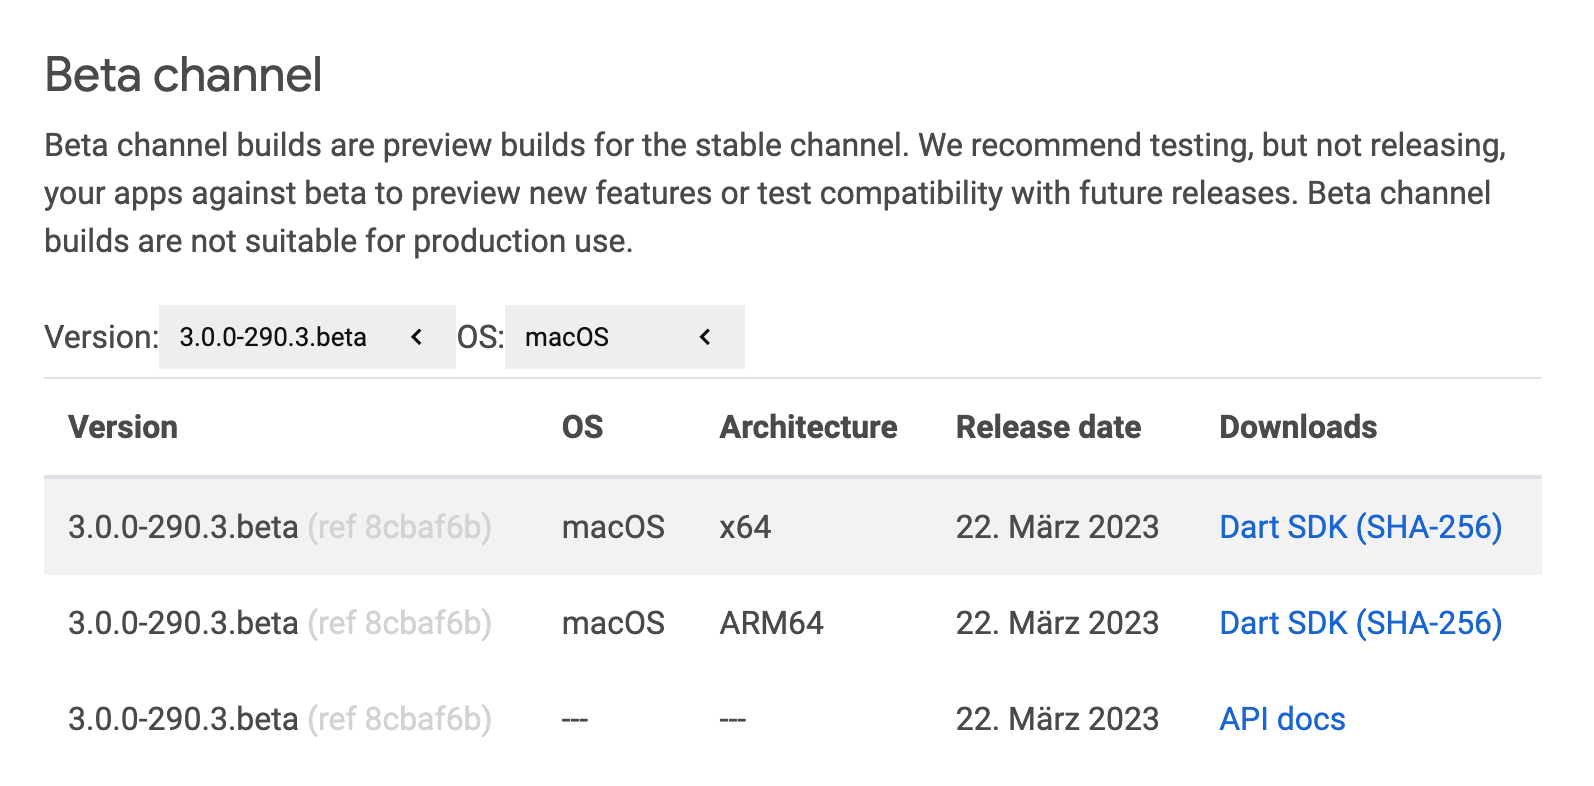Viewport: 1594px width, 786px height.
Task: Click the Release date column header
Action: (1048, 427)
